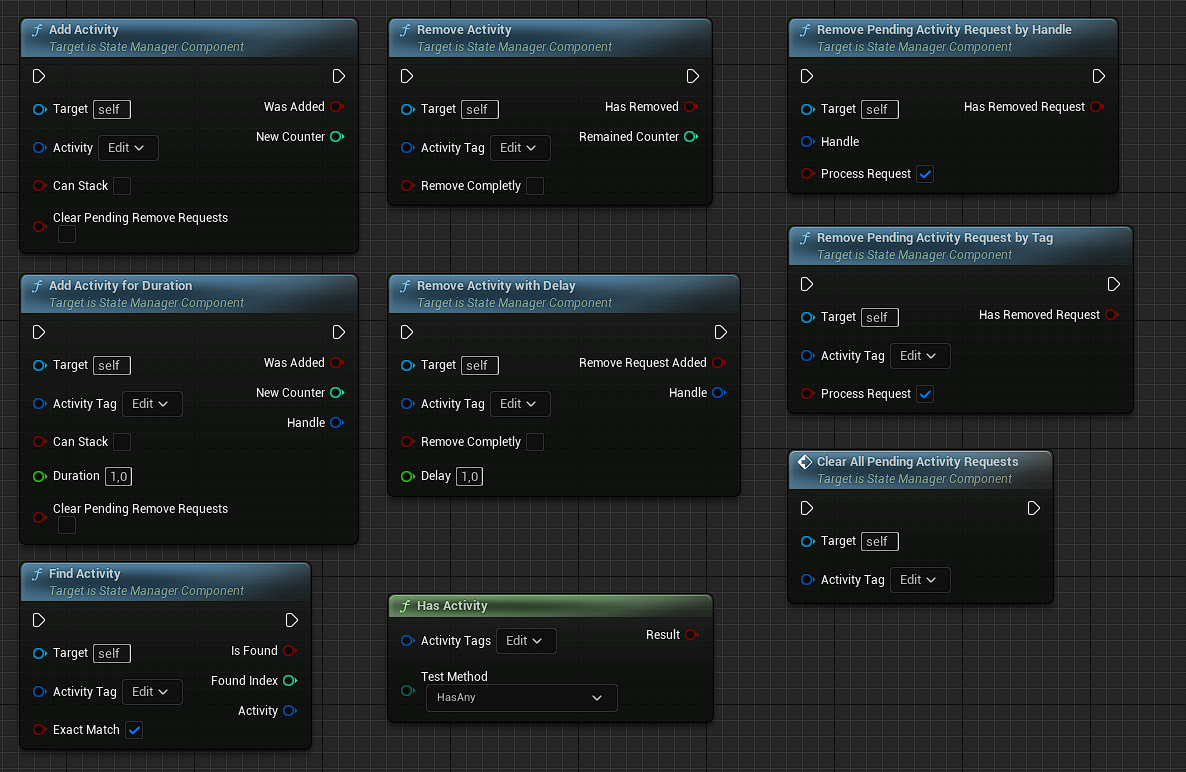1186x772 pixels.
Task: Click the Handle input pin on Remove Pending Activity Request by Handle
Action: (808, 142)
